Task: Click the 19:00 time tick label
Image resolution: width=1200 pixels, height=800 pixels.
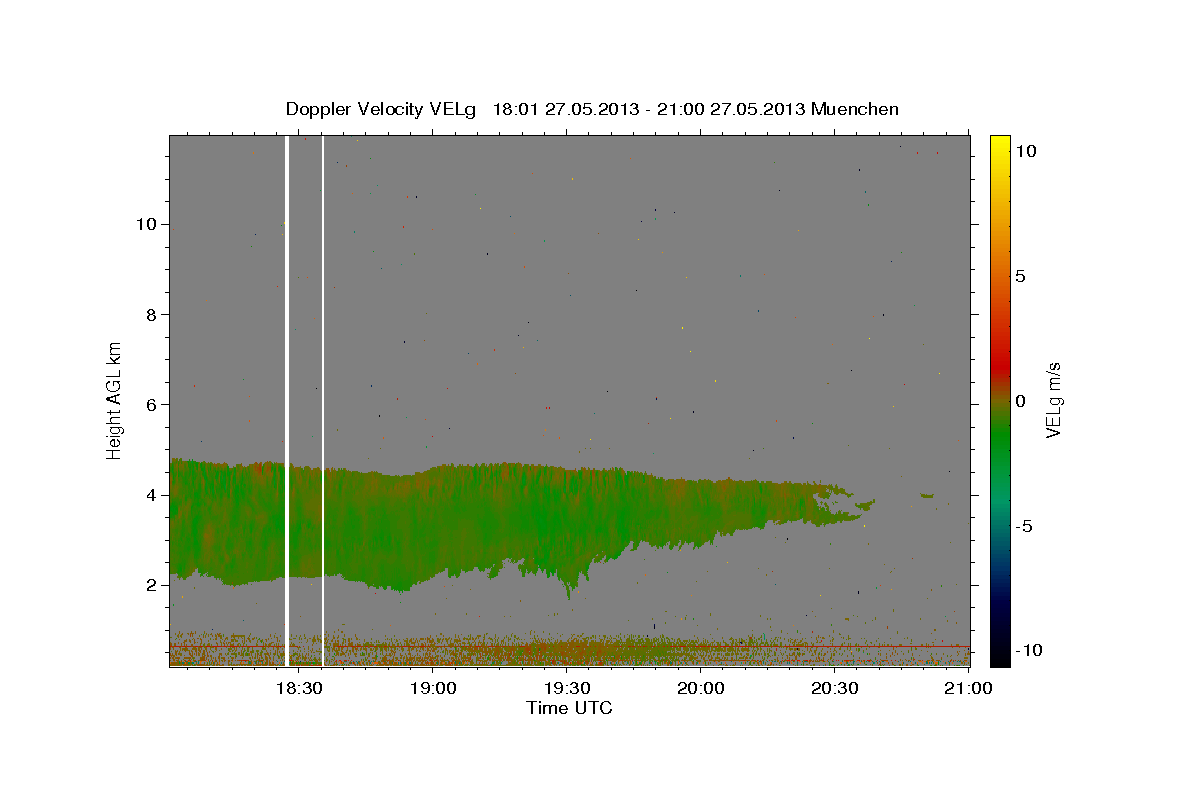Action: pos(433,688)
